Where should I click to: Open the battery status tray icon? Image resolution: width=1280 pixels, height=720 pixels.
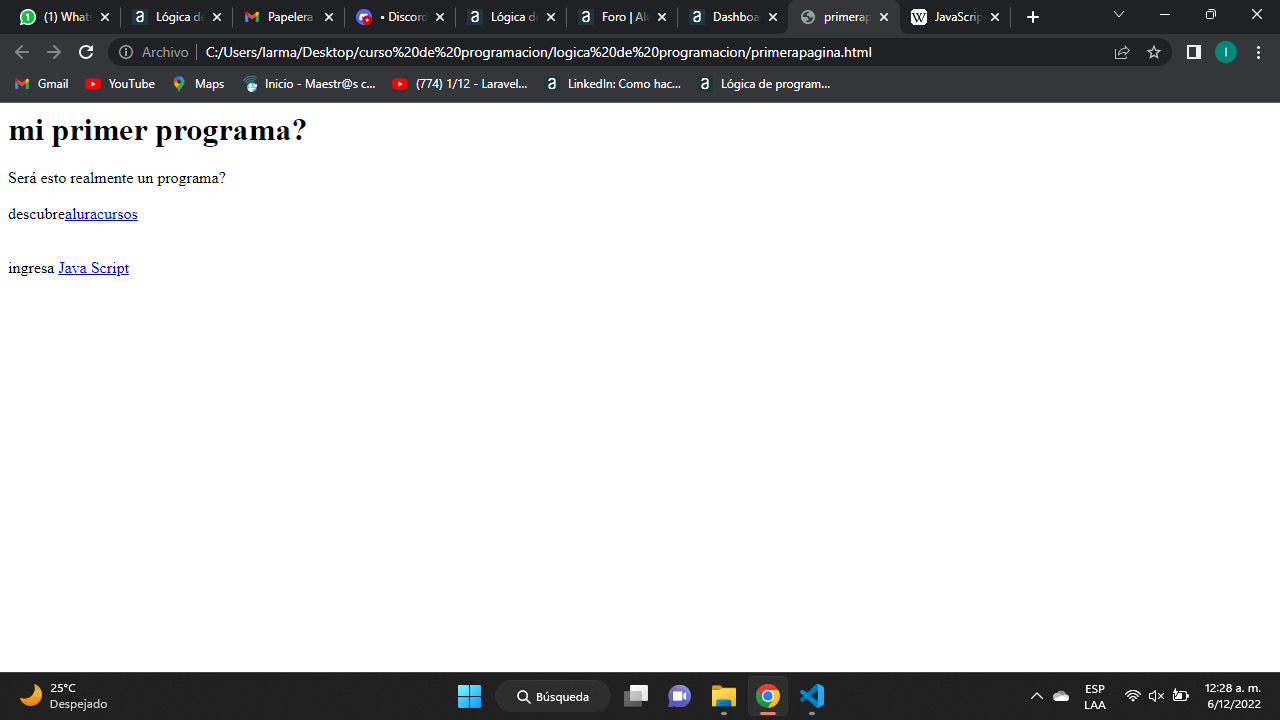pos(1181,696)
